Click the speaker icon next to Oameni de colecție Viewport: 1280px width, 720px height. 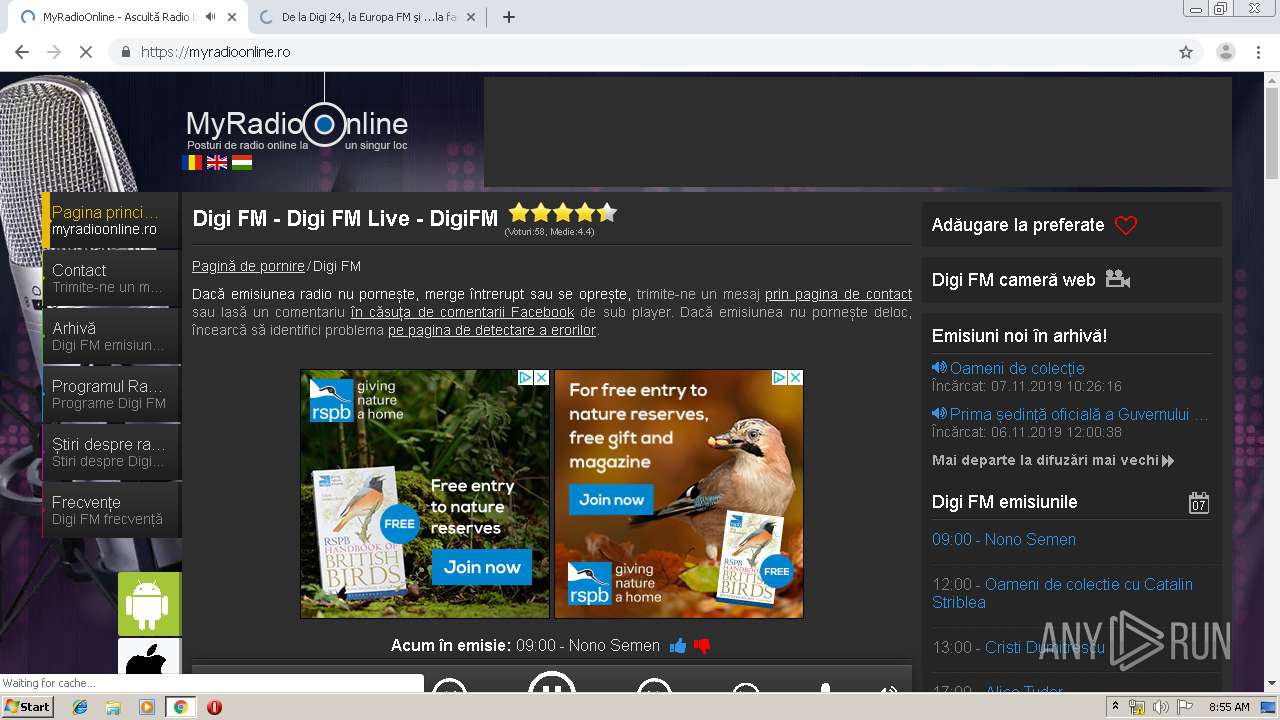pyautogui.click(x=939, y=368)
